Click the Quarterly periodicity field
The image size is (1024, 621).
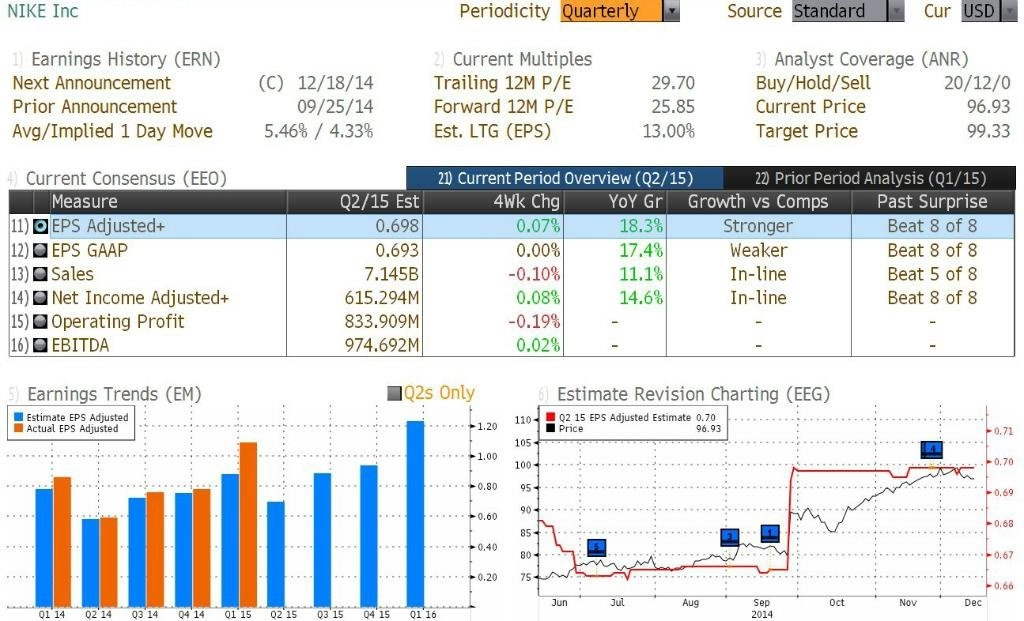click(611, 11)
